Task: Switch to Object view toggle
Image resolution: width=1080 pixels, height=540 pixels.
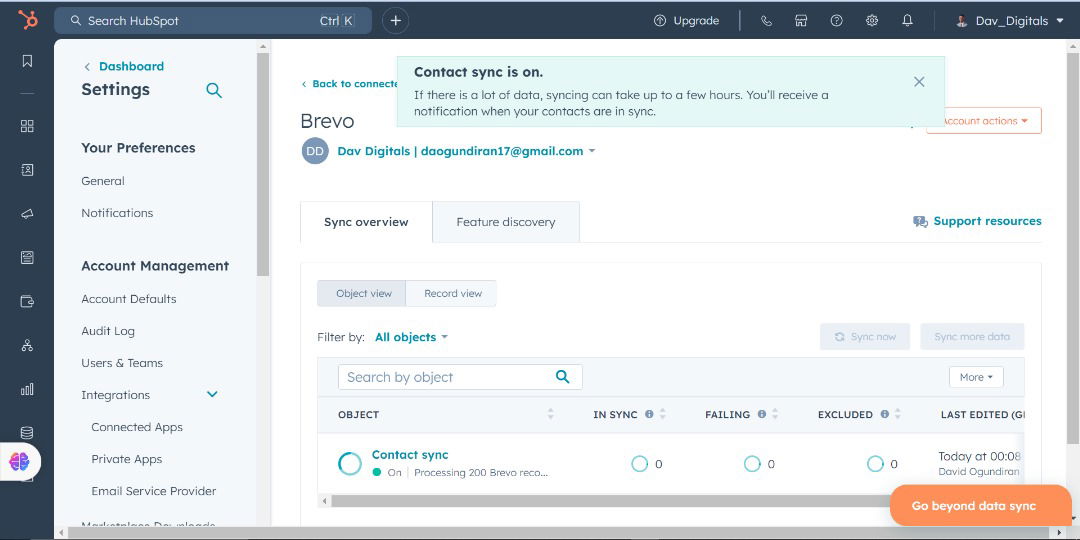Action: pyautogui.click(x=363, y=294)
